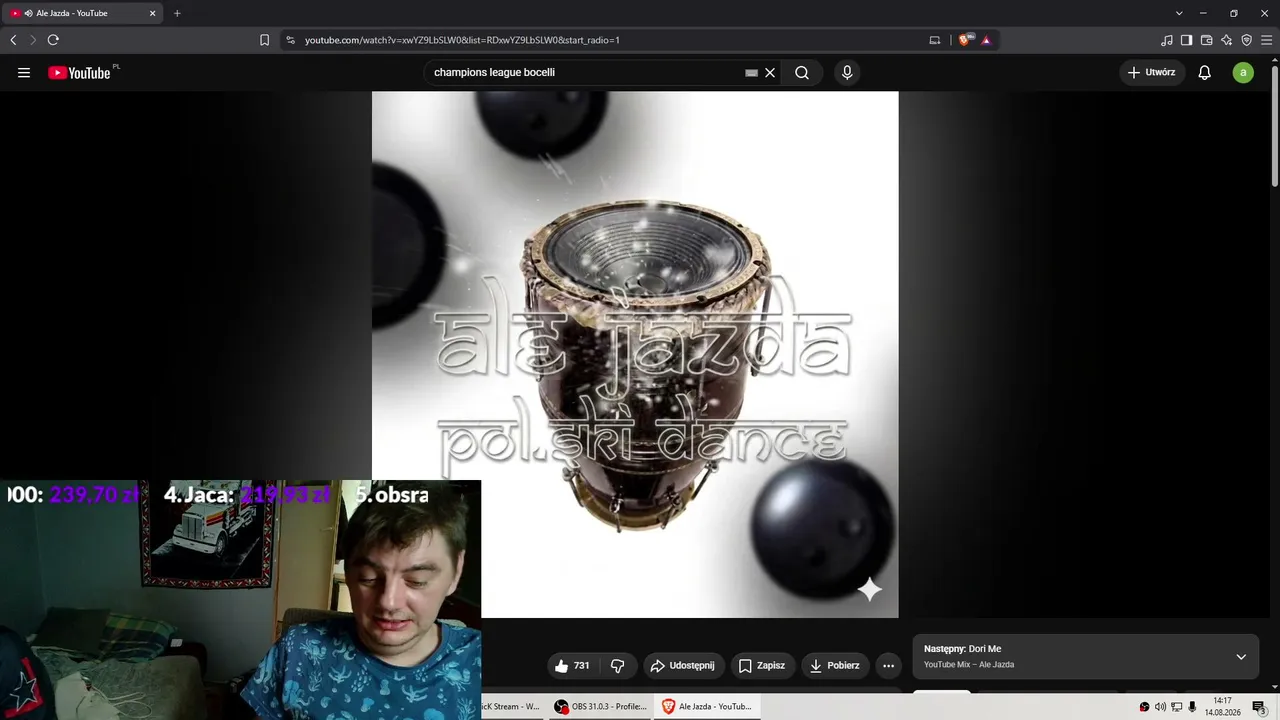1280x720 pixels.
Task: Click the OBS tray icon
Action: click(1144, 707)
